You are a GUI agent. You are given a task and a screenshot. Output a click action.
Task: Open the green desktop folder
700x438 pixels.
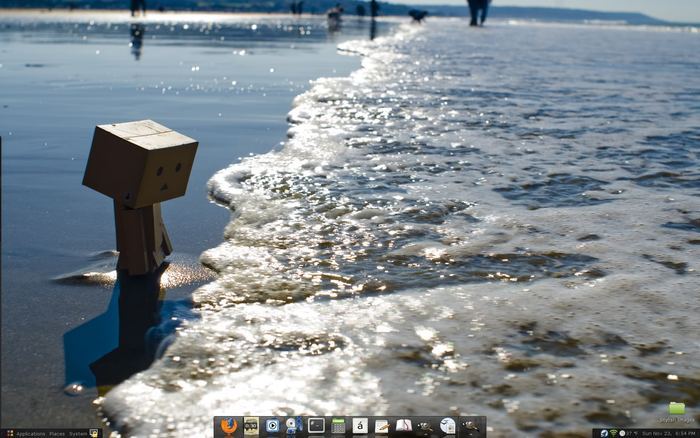click(677, 408)
